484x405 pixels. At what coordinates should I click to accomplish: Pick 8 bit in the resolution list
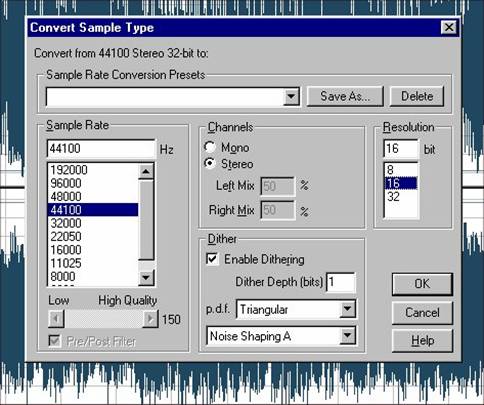click(401, 170)
